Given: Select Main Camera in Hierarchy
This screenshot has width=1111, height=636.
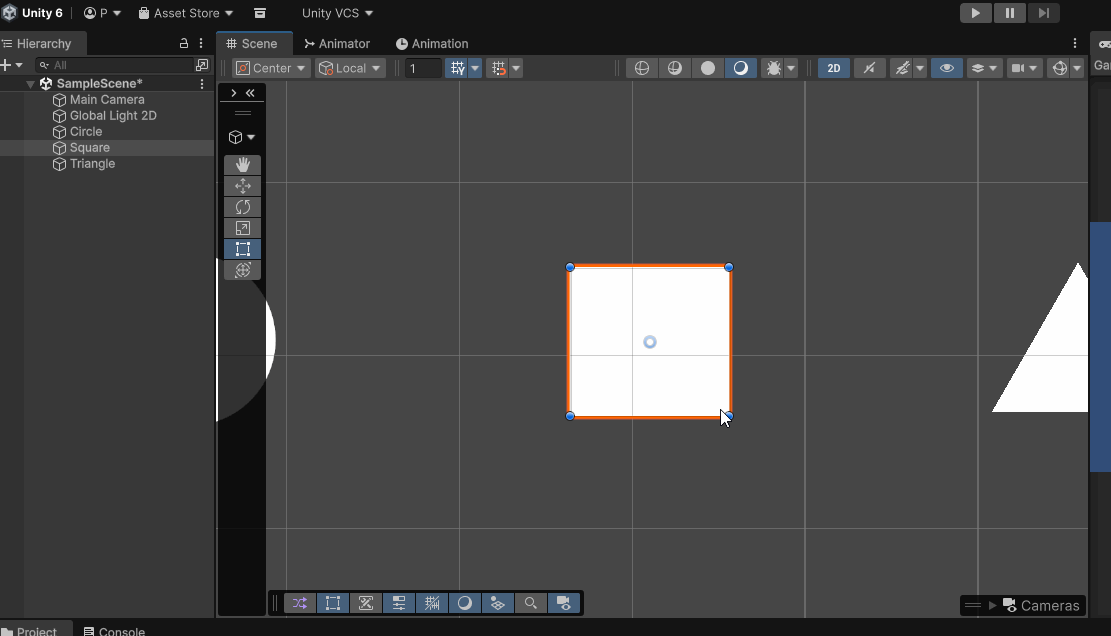Looking at the screenshot, I should pyautogui.click(x=107, y=100).
